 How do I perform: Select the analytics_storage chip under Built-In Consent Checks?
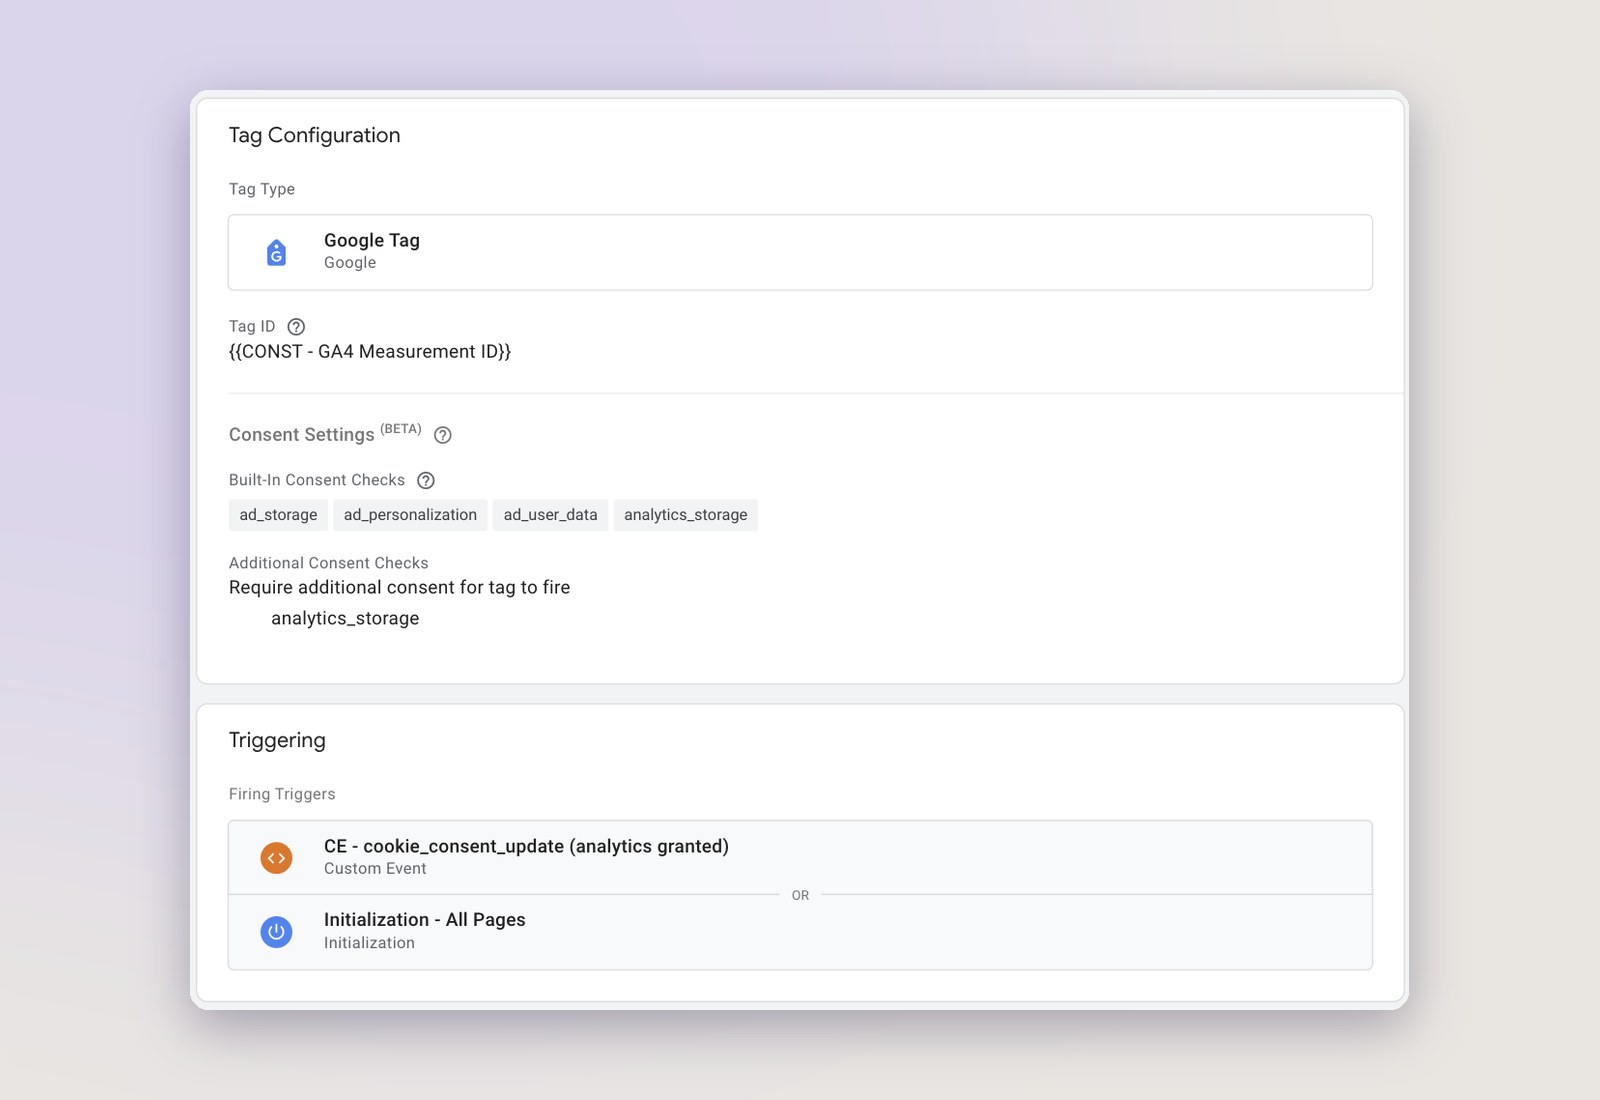686,515
